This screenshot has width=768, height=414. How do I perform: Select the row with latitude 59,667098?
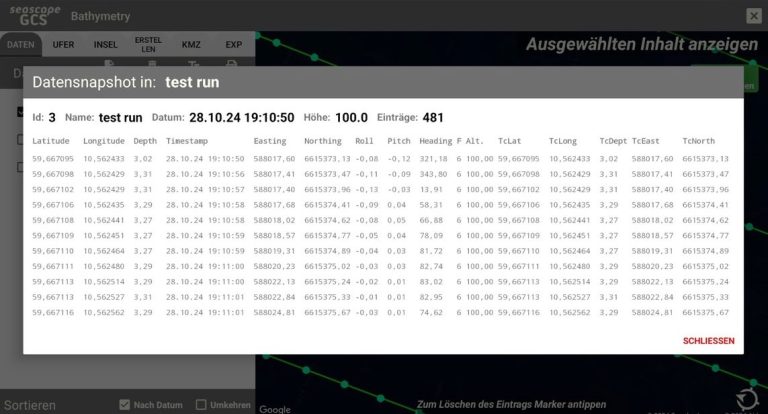(381, 174)
